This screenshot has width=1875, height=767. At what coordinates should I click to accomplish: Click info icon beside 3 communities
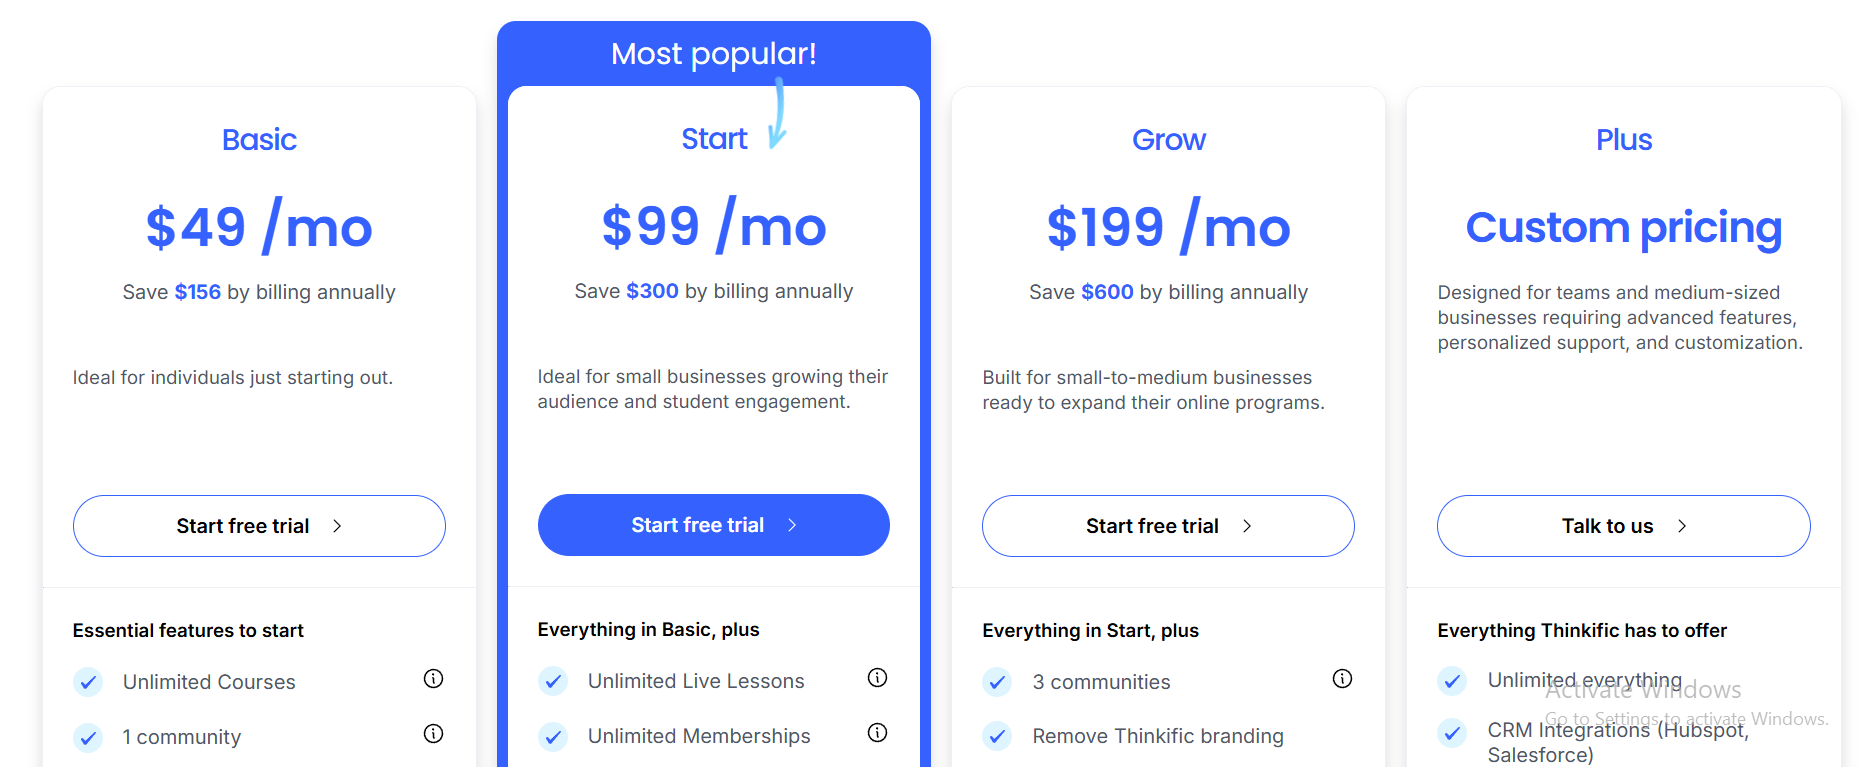1342,679
